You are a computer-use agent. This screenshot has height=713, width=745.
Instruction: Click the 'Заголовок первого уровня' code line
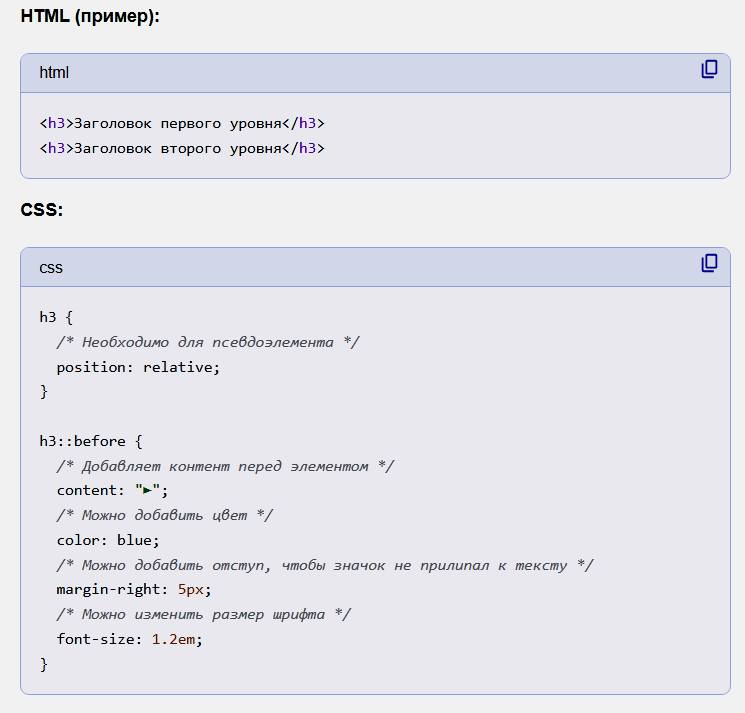(182, 124)
